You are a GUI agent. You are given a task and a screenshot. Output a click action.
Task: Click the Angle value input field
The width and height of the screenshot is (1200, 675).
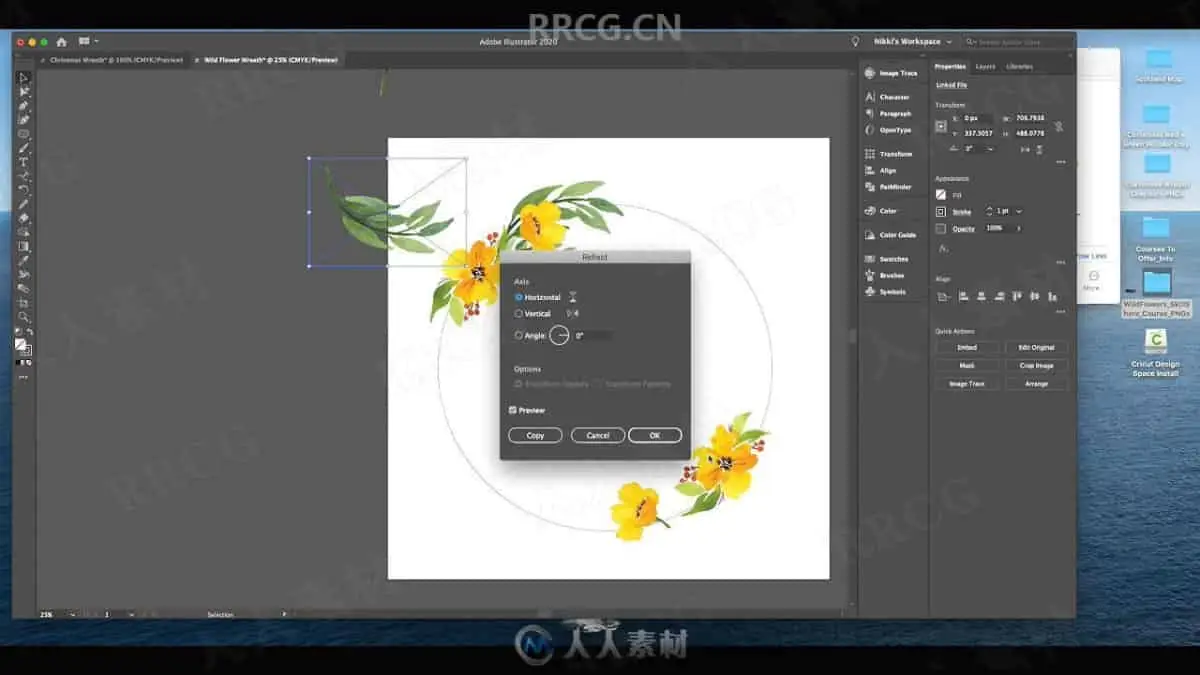point(592,336)
